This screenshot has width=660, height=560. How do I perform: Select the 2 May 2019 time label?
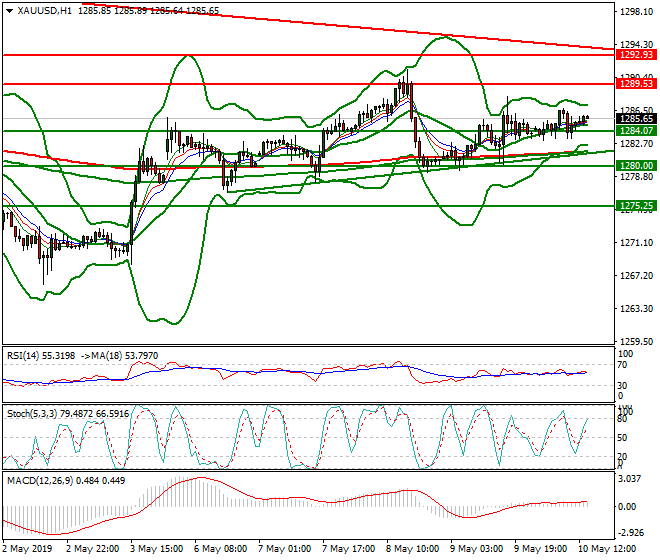tap(27, 549)
